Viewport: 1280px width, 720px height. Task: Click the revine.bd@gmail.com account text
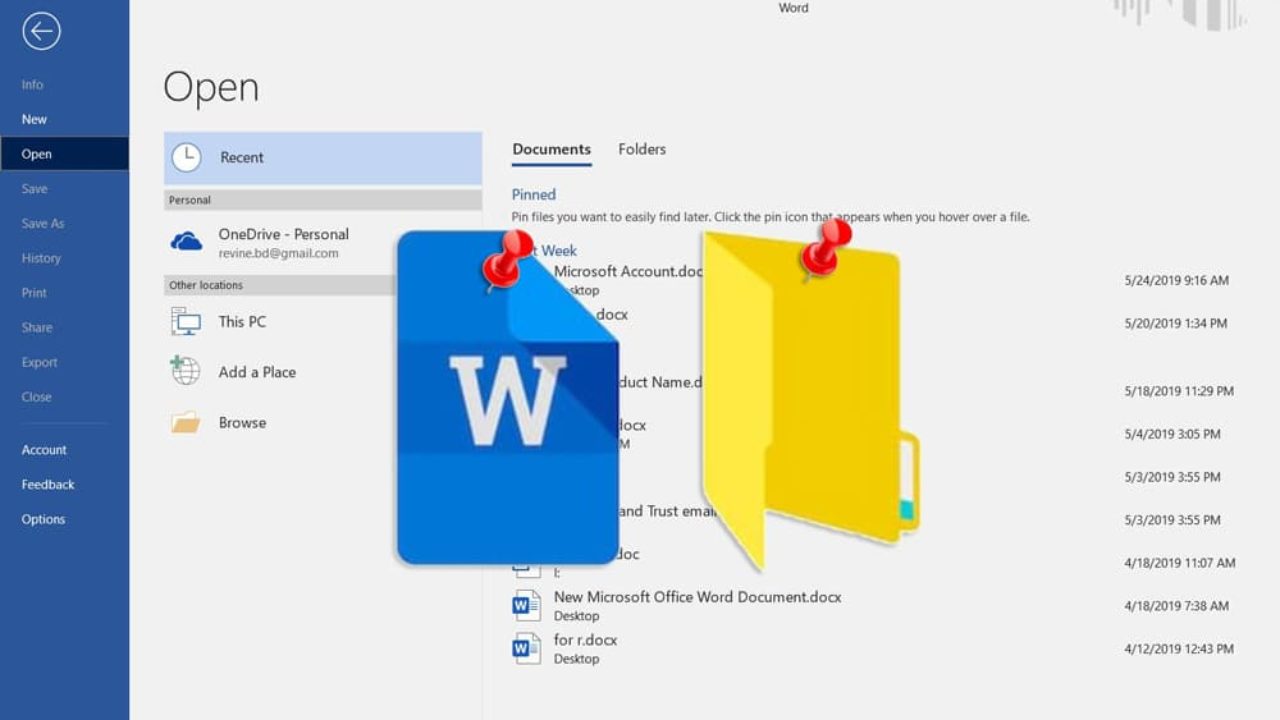278,254
